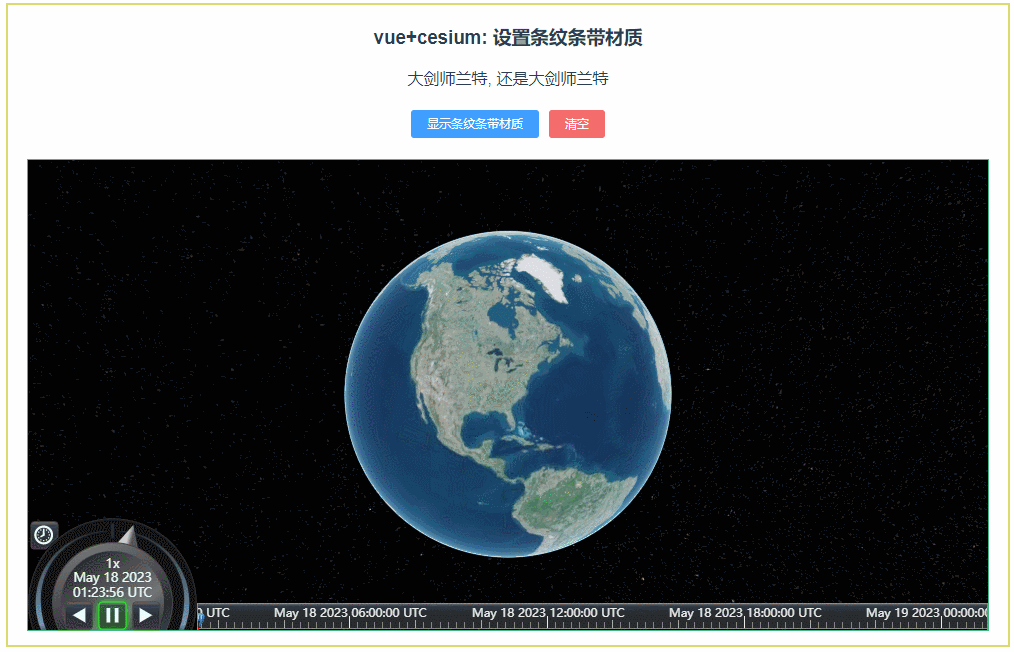The width and height of the screenshot is (1014, 652).
Task: Click the 大剑师兰特 subtitle text
Action: [508, 79]
